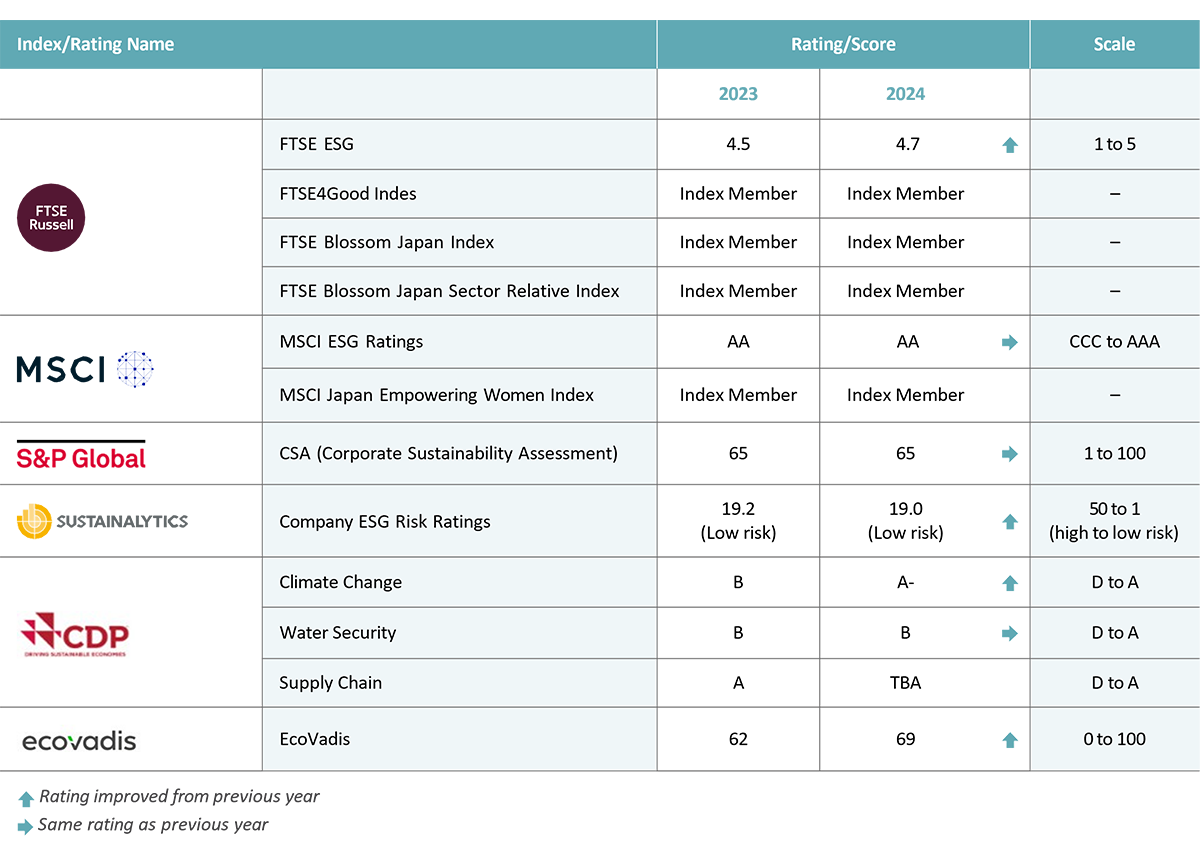The width and height of the screenshot is (1200, 856).
Task: Select the EcoVadis 2023 score of 62
Action: [738, 739]
